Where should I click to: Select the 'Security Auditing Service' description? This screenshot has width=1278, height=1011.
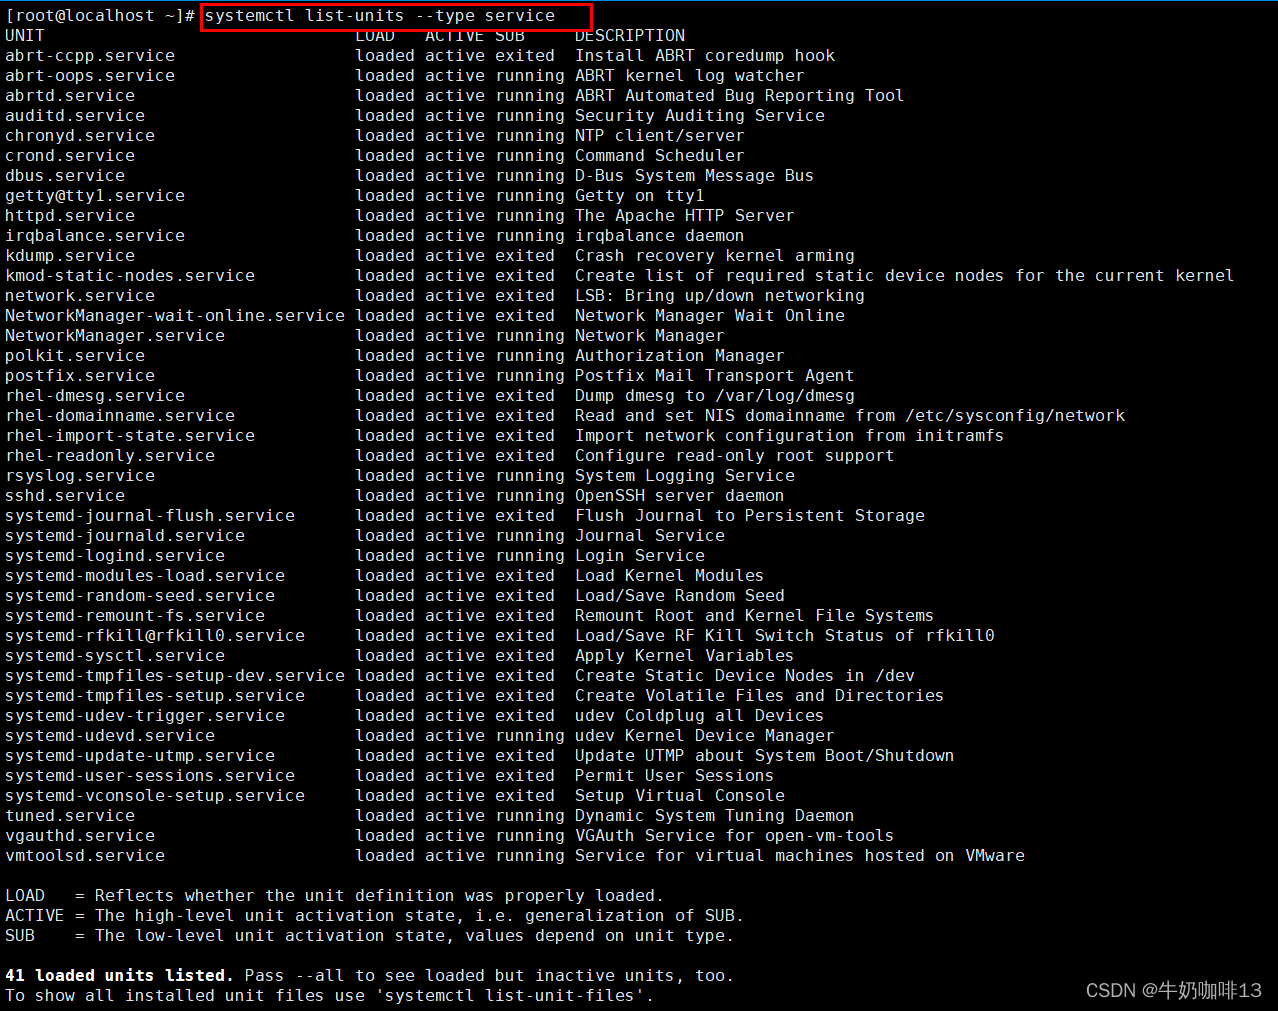(700, 116)
